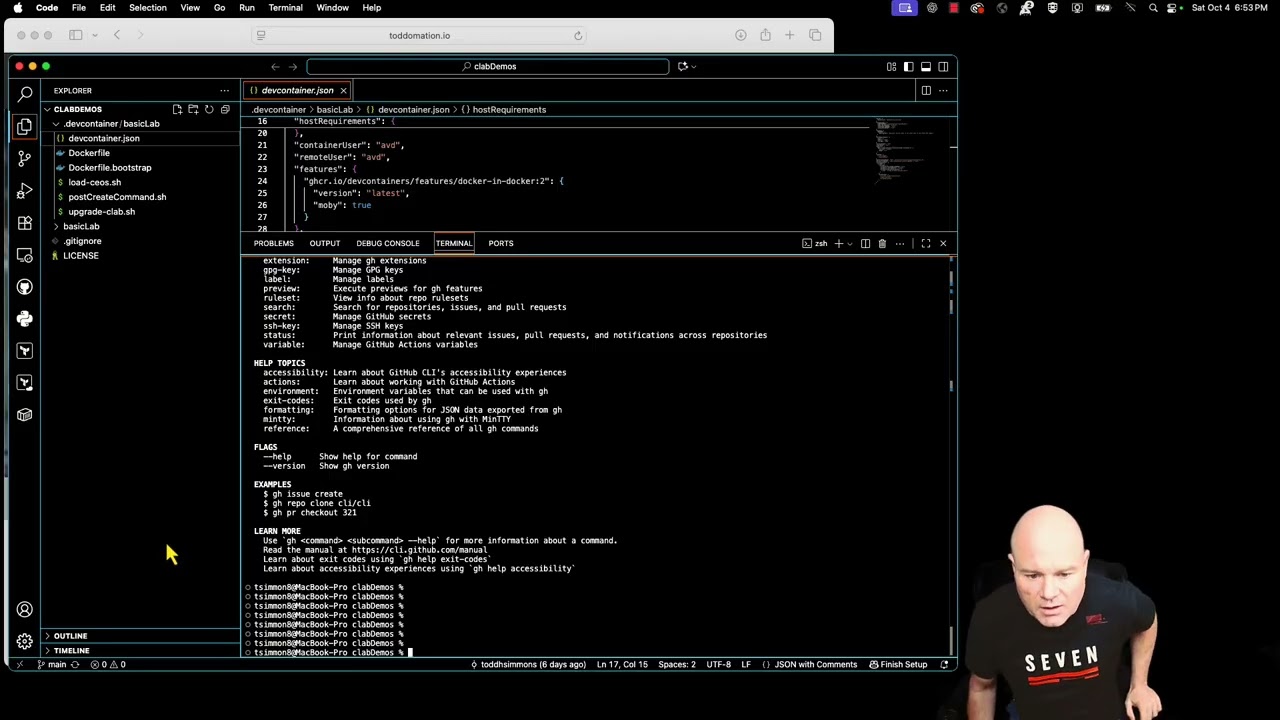
Task: Open notifications bell in status bar
Action: click(x=944, y=664)
